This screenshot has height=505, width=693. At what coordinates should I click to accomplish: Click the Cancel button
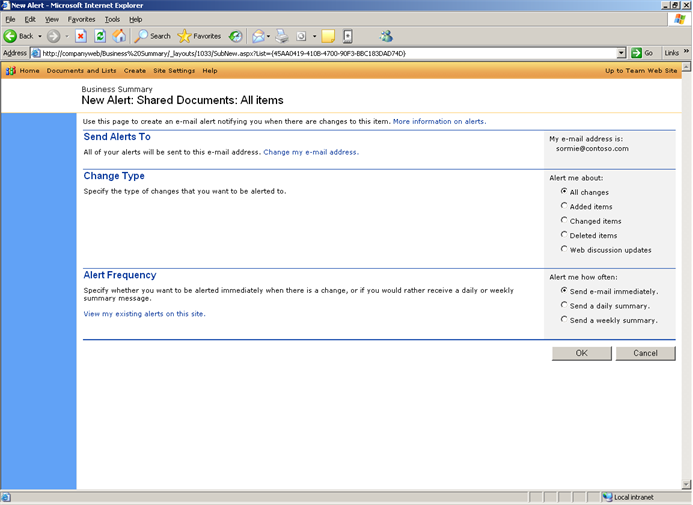pos(645,353)
